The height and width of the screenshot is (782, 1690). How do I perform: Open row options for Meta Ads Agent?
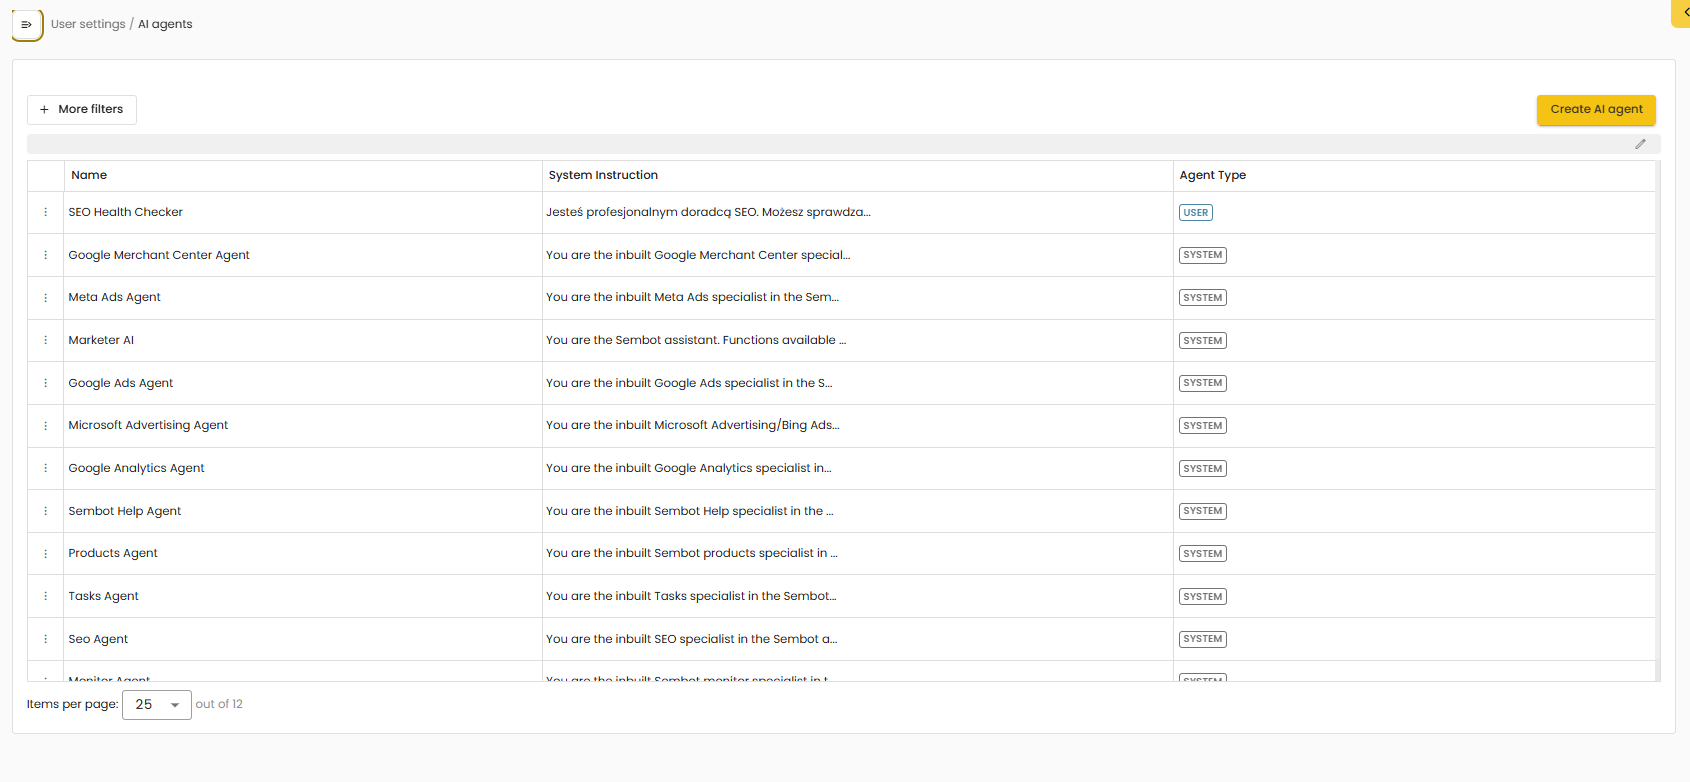pos(46,298)
